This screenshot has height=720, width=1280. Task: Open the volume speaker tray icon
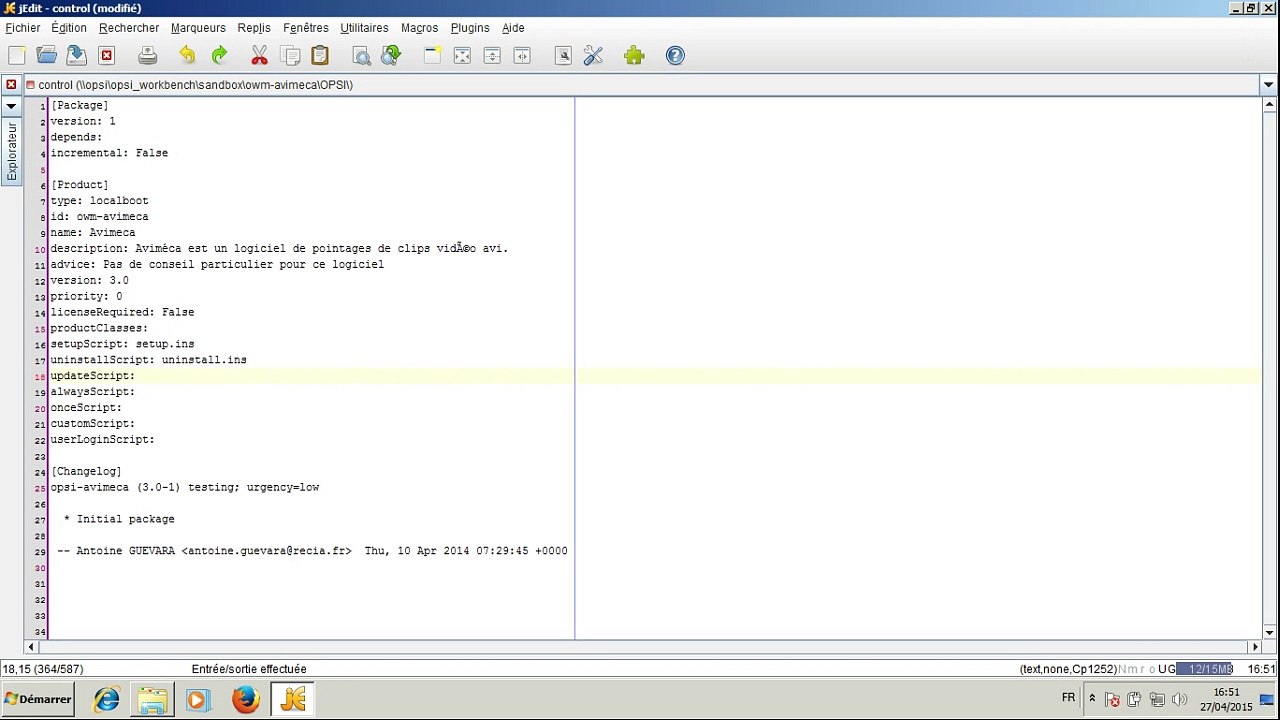tap(1179, 700)
